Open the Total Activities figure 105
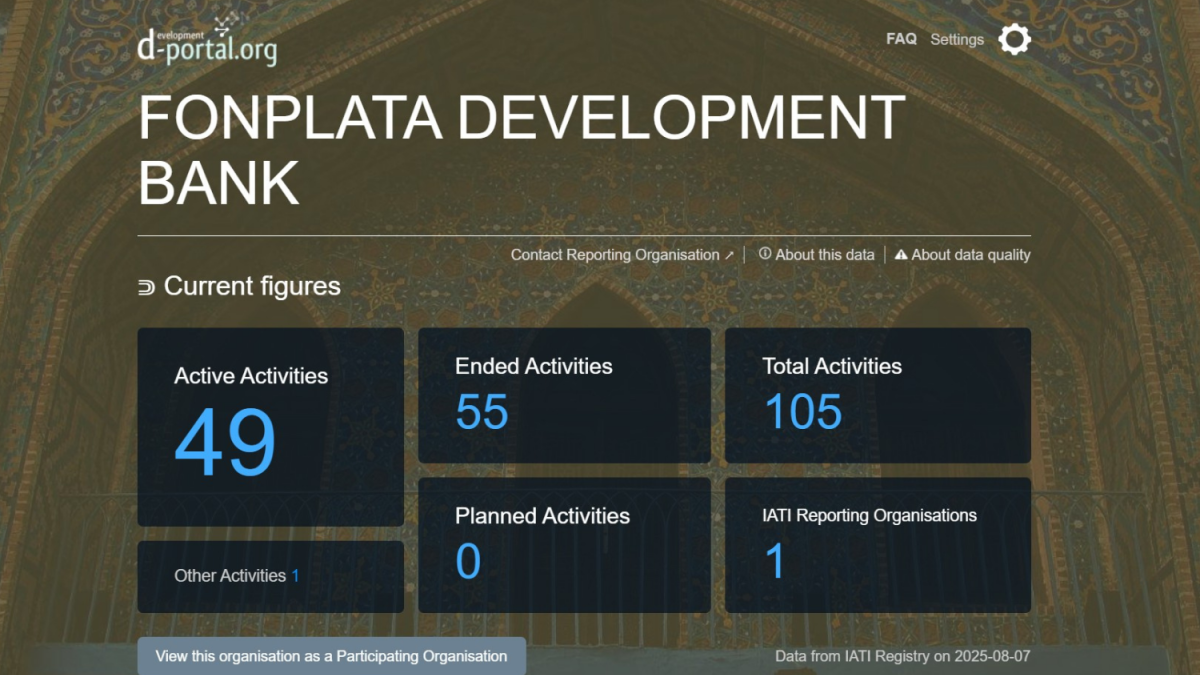This screenshot has height=675, width=1200. pos(803,411)
